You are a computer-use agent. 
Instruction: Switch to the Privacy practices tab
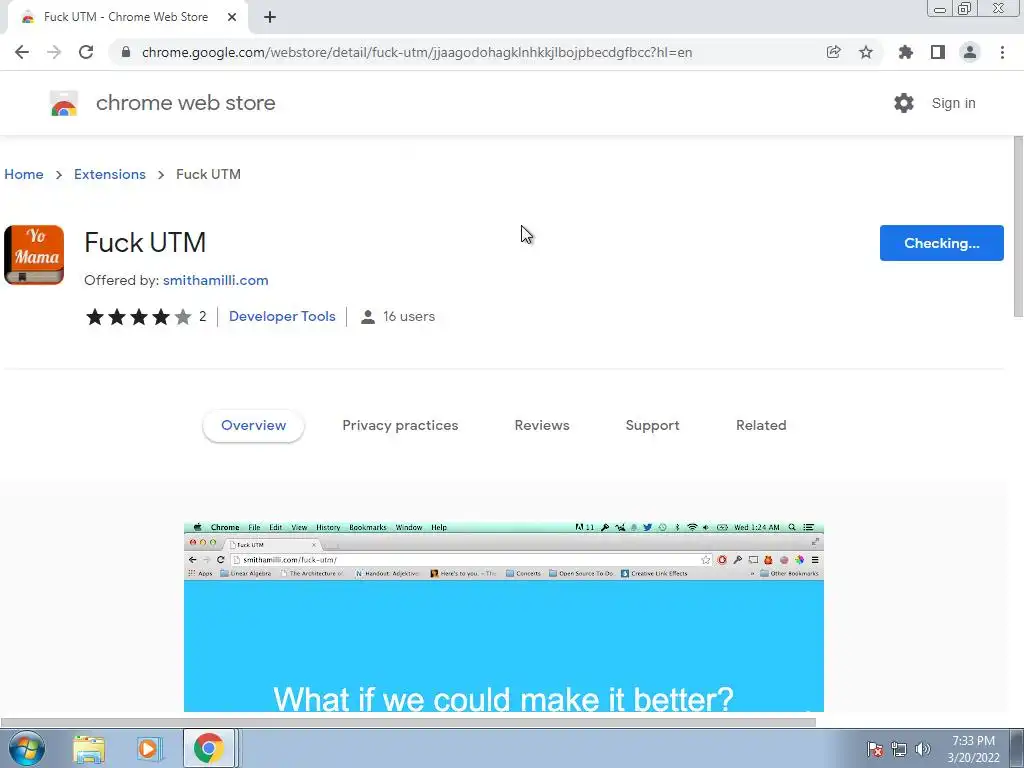pos(400,425)
